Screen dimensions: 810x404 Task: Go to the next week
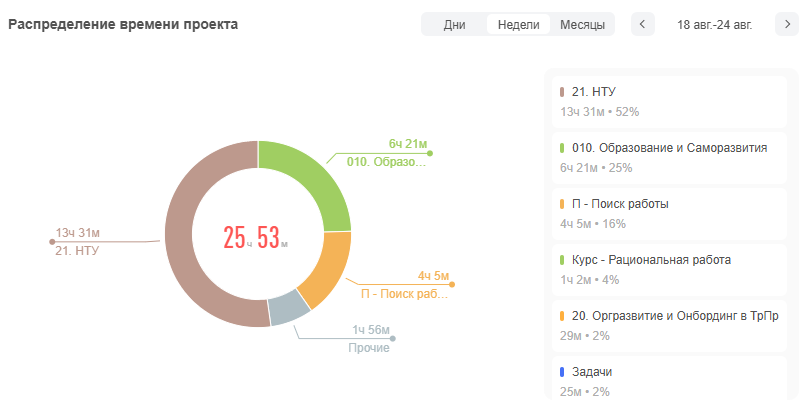tap(788, 24)
